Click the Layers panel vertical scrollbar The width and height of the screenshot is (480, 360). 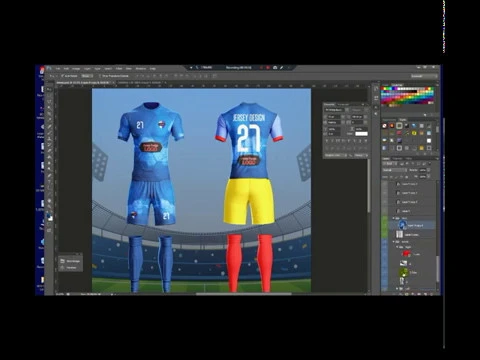[437, 269]
